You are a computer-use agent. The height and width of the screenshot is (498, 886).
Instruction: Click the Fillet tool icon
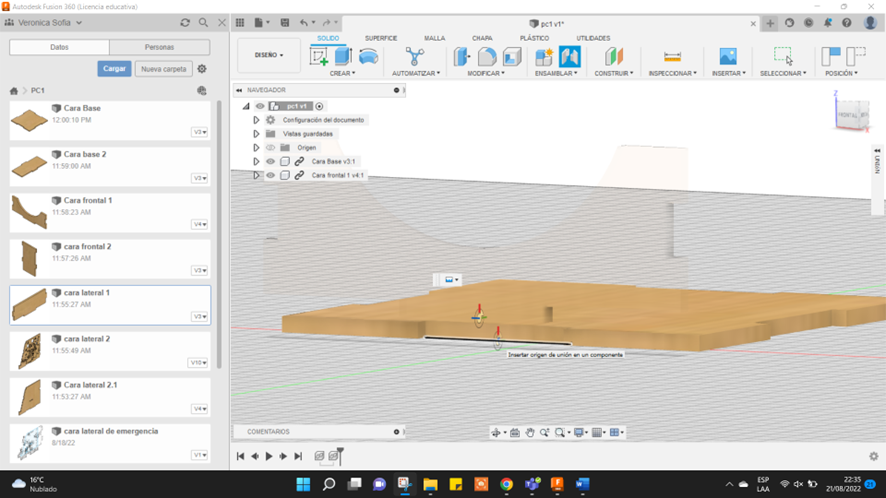coord(487,57)
